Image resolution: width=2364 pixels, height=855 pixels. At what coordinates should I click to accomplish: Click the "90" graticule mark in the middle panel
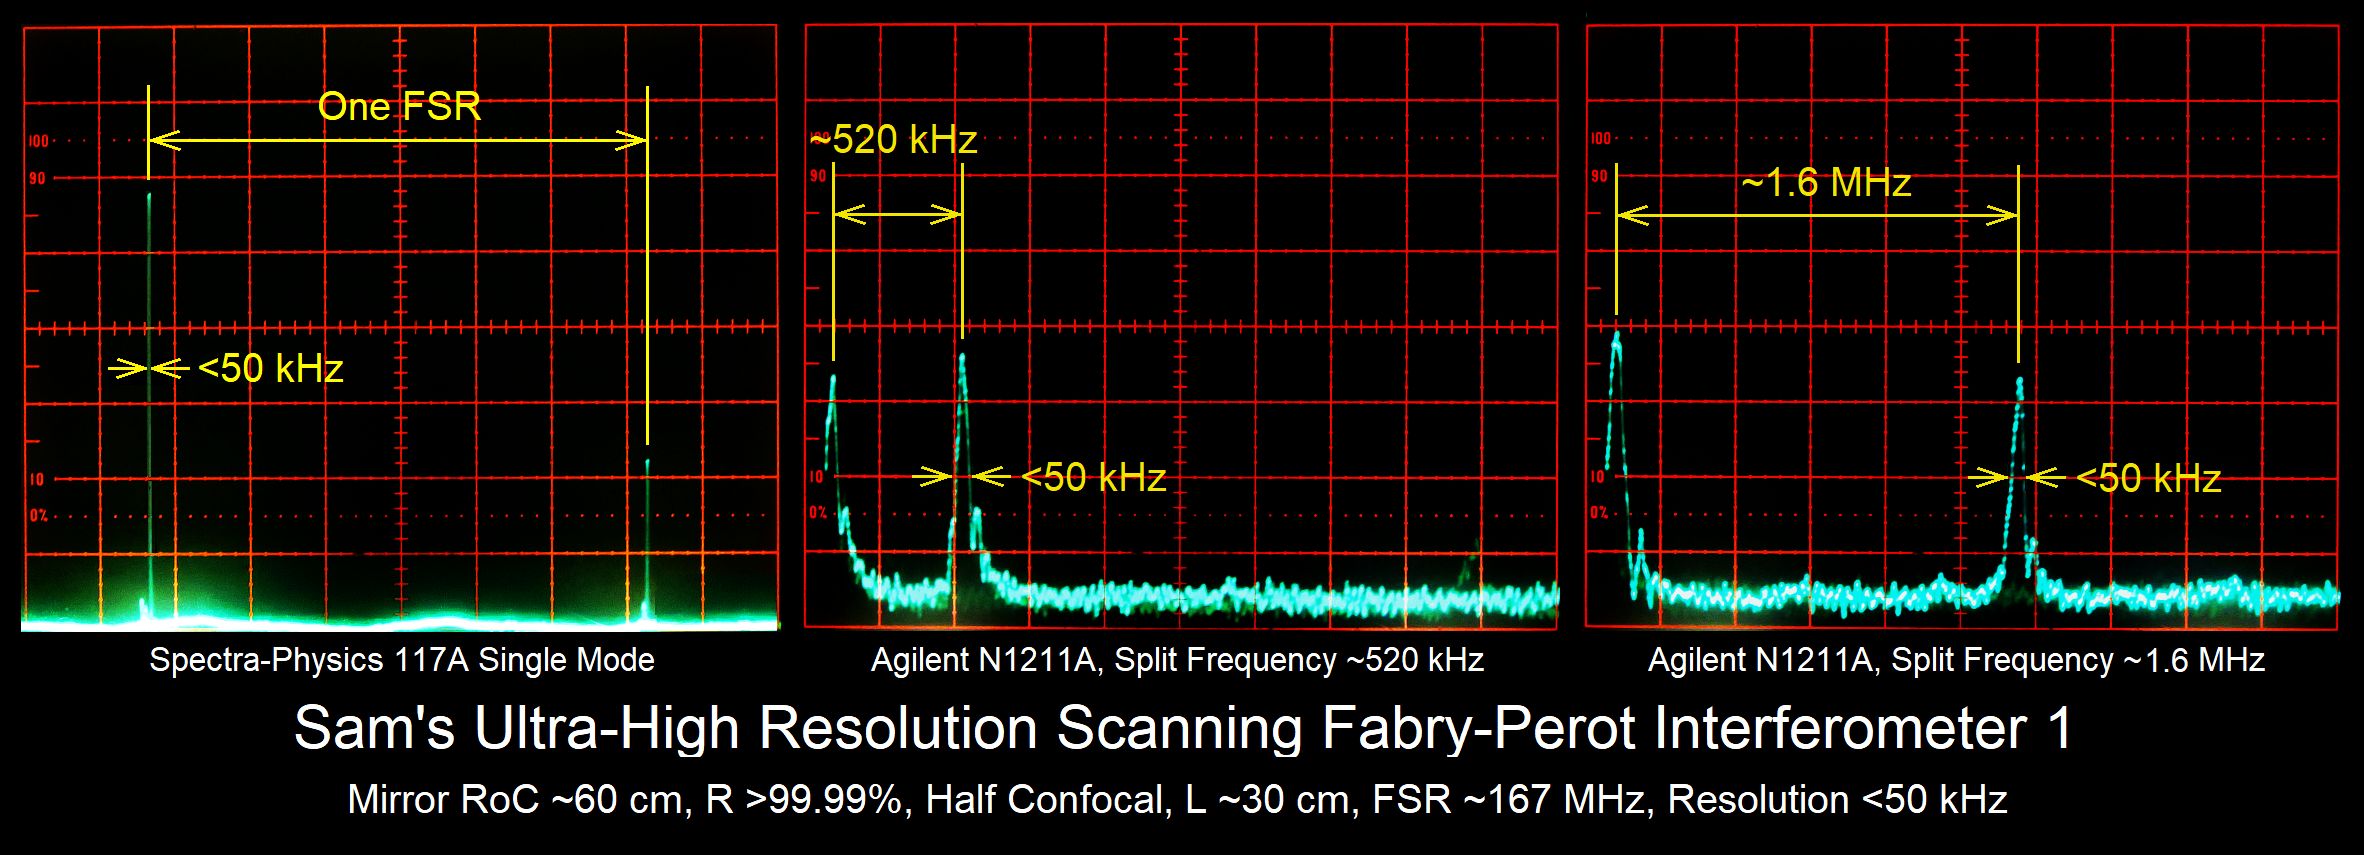818,176
